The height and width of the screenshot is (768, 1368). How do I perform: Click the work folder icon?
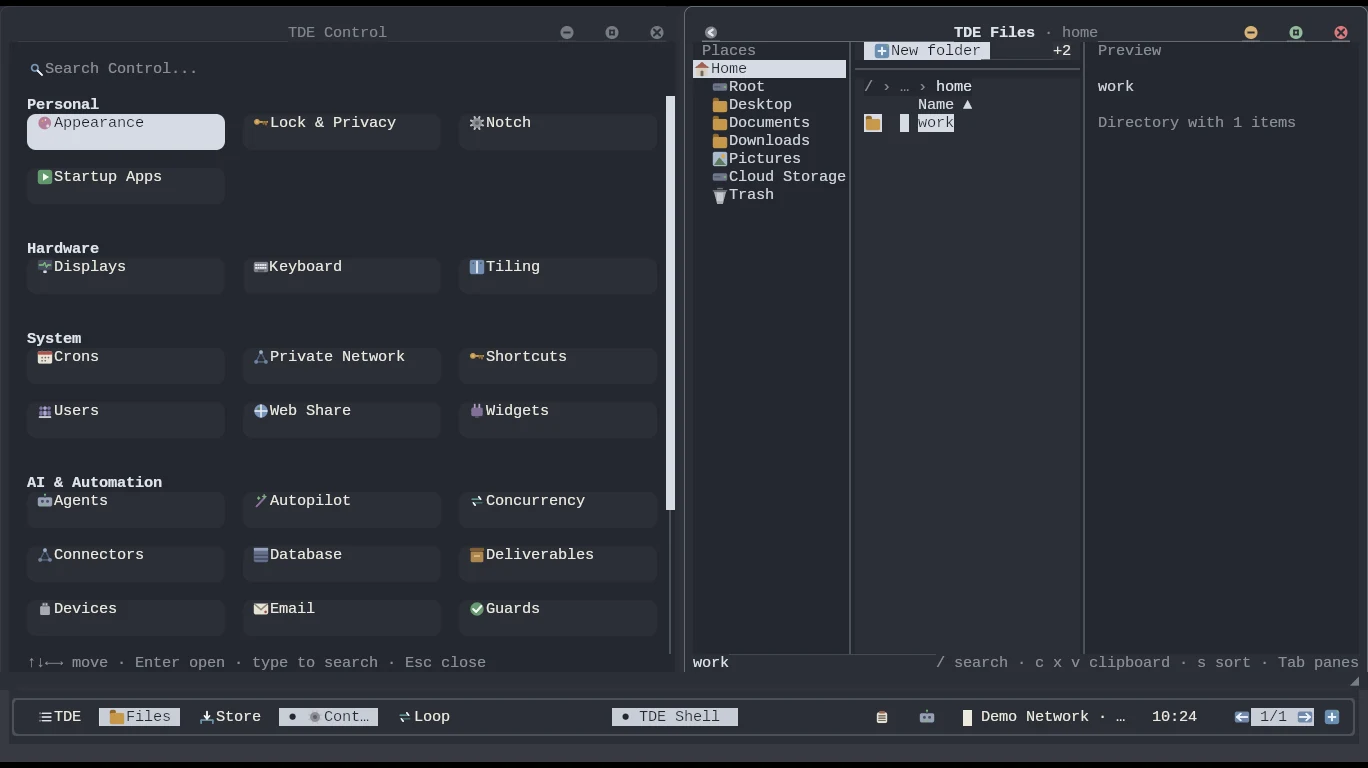pyautogui.click(x=873, y=123)
